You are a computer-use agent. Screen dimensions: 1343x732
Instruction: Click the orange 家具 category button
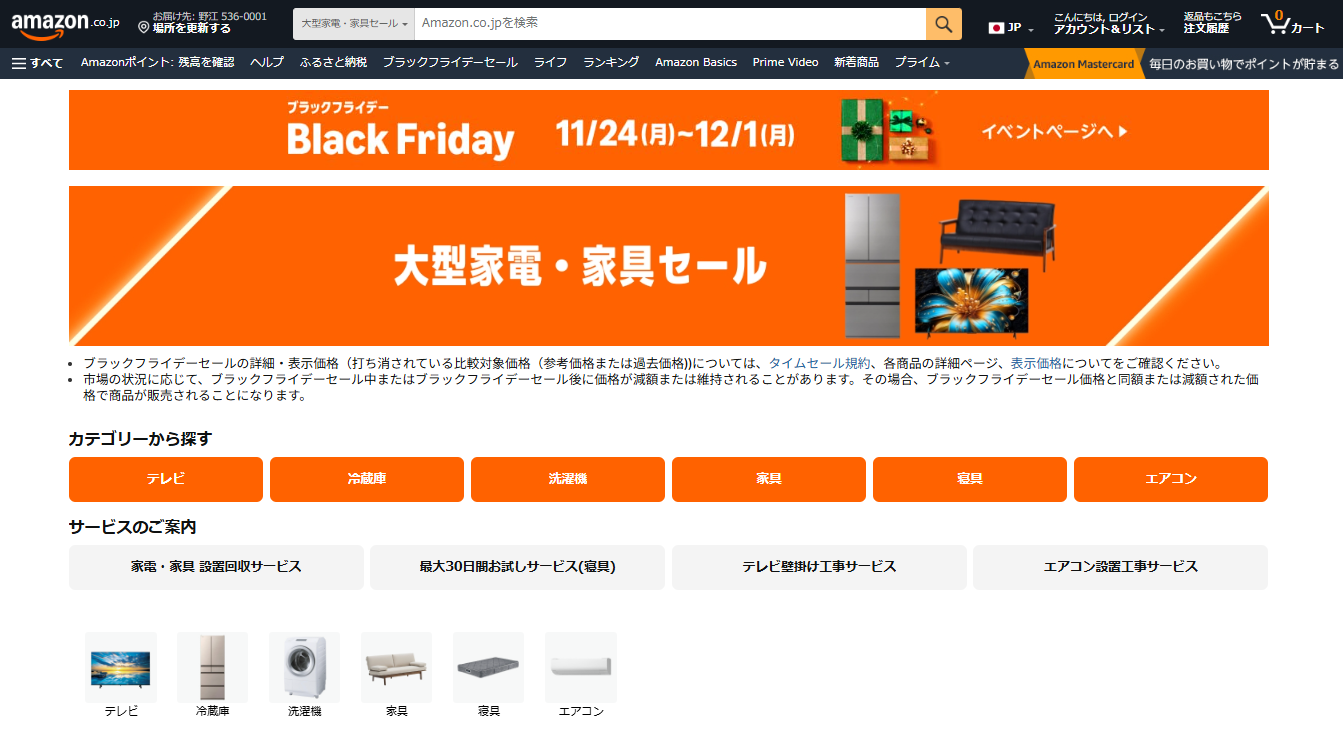(769, 479)
